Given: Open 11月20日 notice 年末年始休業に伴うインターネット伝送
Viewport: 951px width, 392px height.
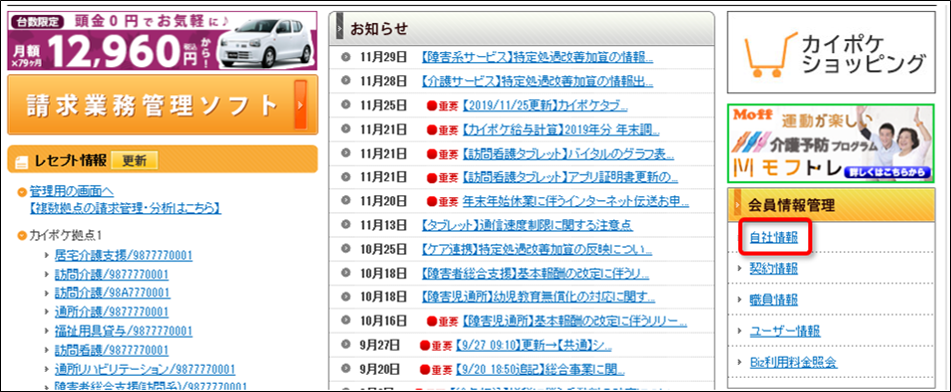Looking at the screenshot, I should [x=576, y=201].
